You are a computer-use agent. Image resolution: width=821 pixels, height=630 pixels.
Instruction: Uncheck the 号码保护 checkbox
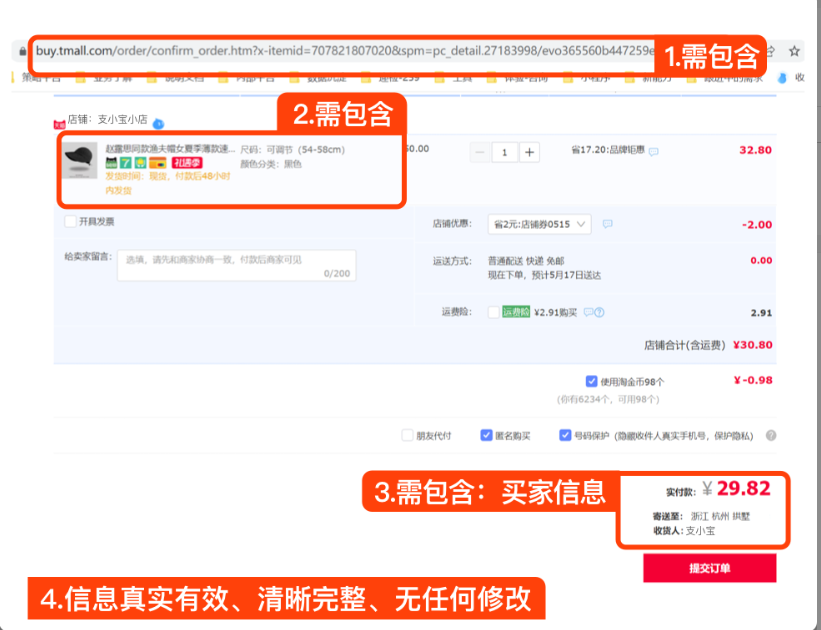(565, 435)
